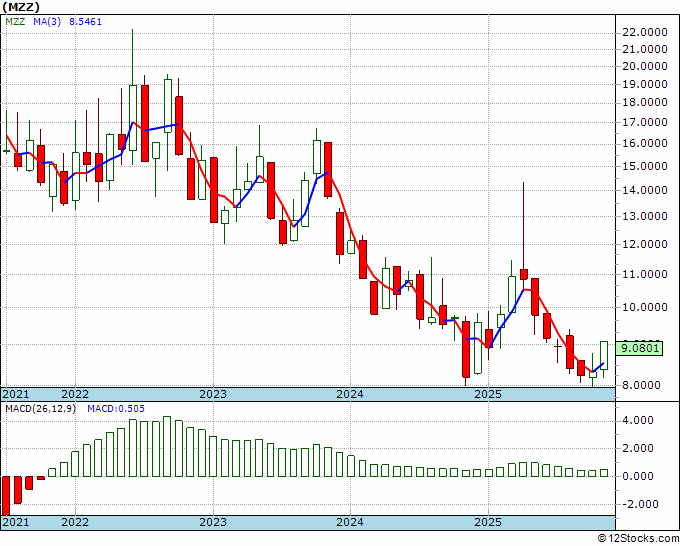680x546 pixels.
Task: Click the last MACD histogram bar
Action: pyautogui.click(x=604, y=473)
